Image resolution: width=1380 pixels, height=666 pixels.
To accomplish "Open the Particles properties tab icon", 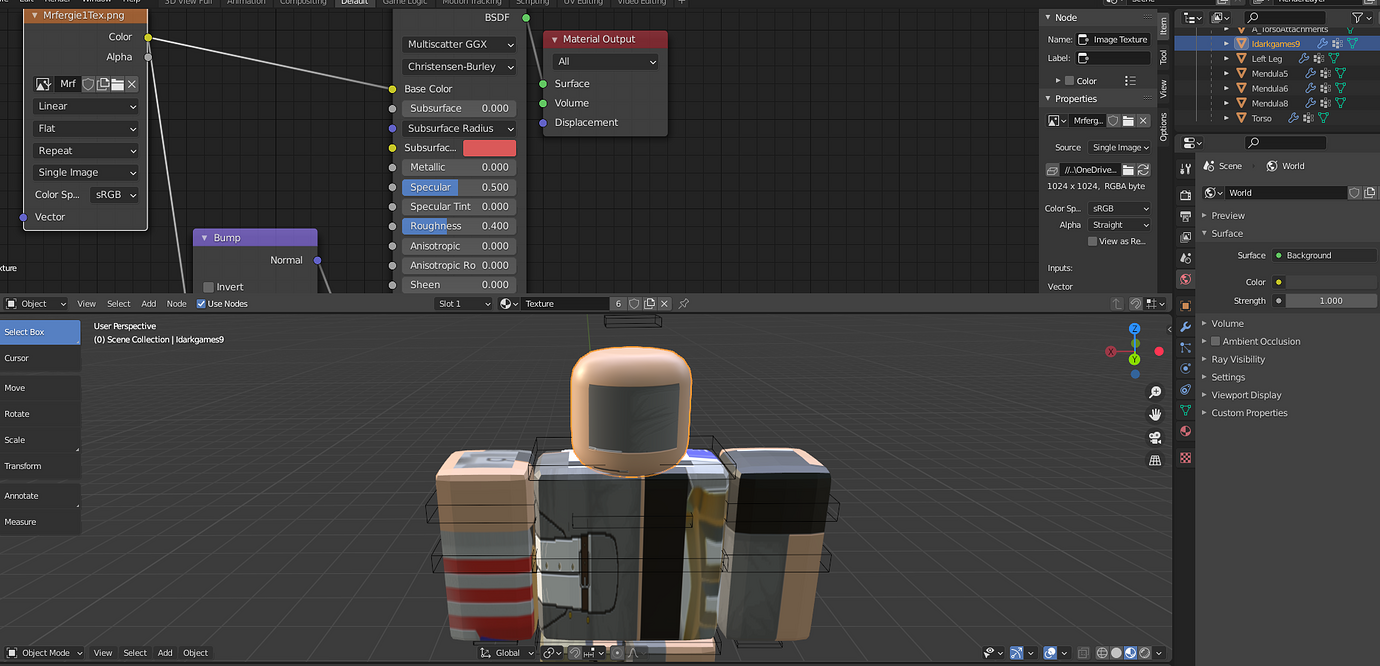I will [x=1185, y=347].
